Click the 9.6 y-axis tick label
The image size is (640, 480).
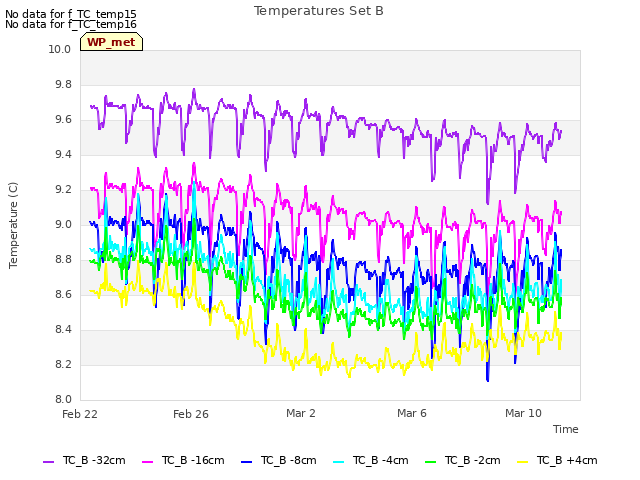click(63, 120)
